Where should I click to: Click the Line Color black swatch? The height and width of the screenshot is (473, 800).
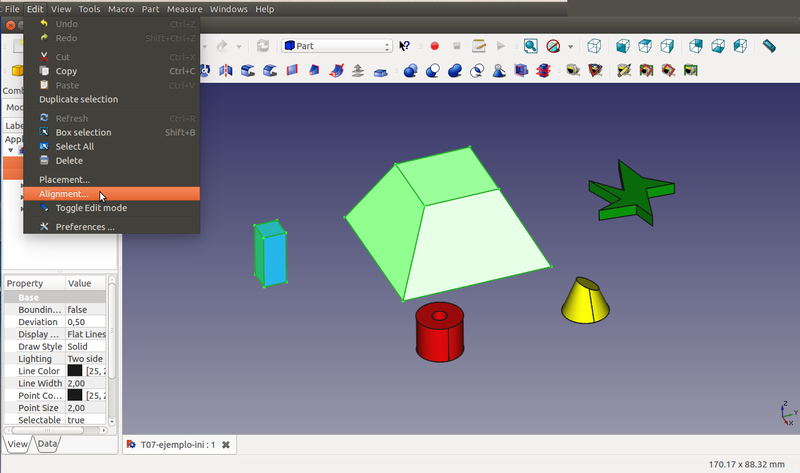pyautogui.click(x=75, y=371)
